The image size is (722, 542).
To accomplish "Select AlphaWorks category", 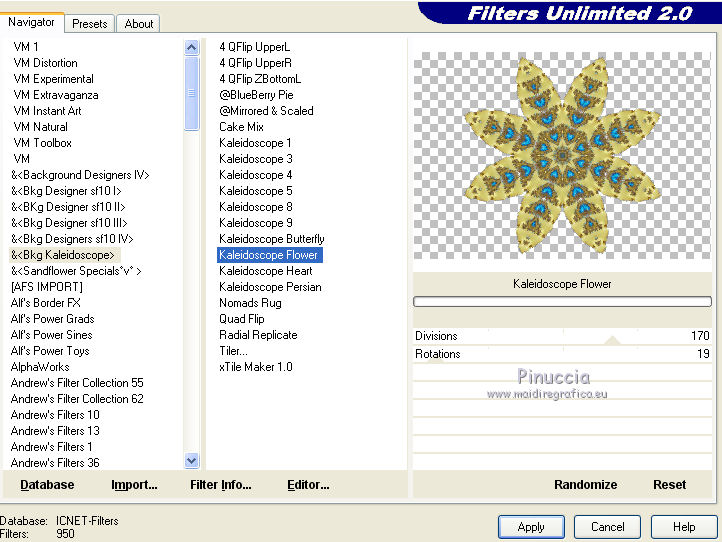I will click(x=40, y=367).
